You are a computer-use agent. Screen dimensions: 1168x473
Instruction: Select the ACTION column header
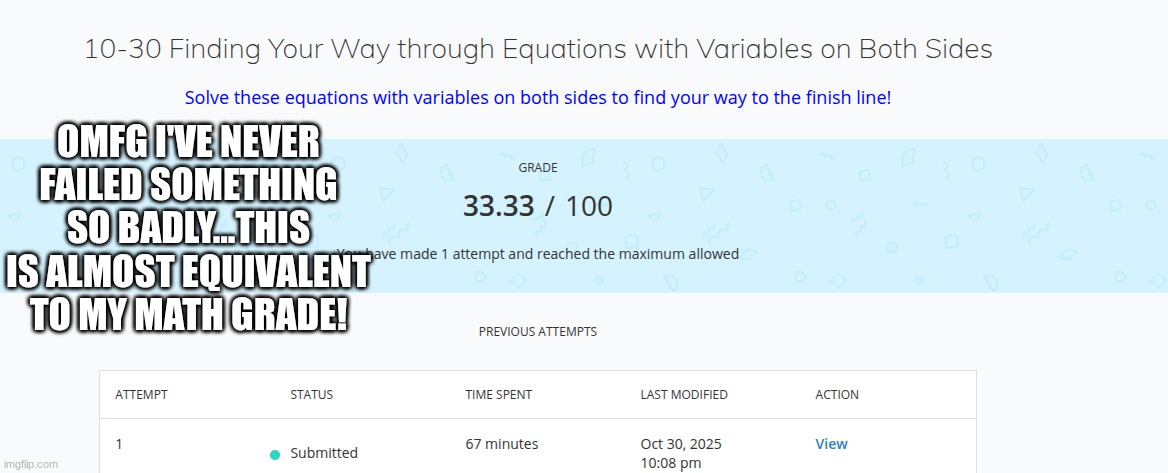(x=837, y=395)
